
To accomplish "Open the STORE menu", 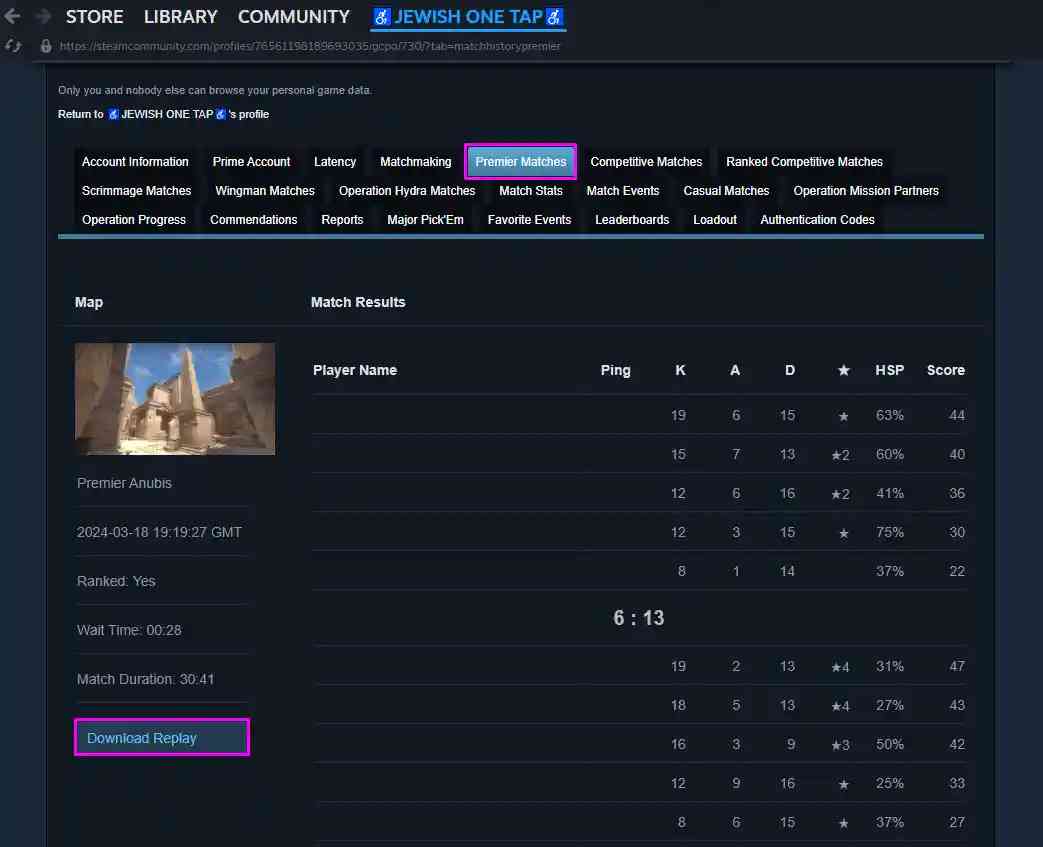I will point(94,17).
